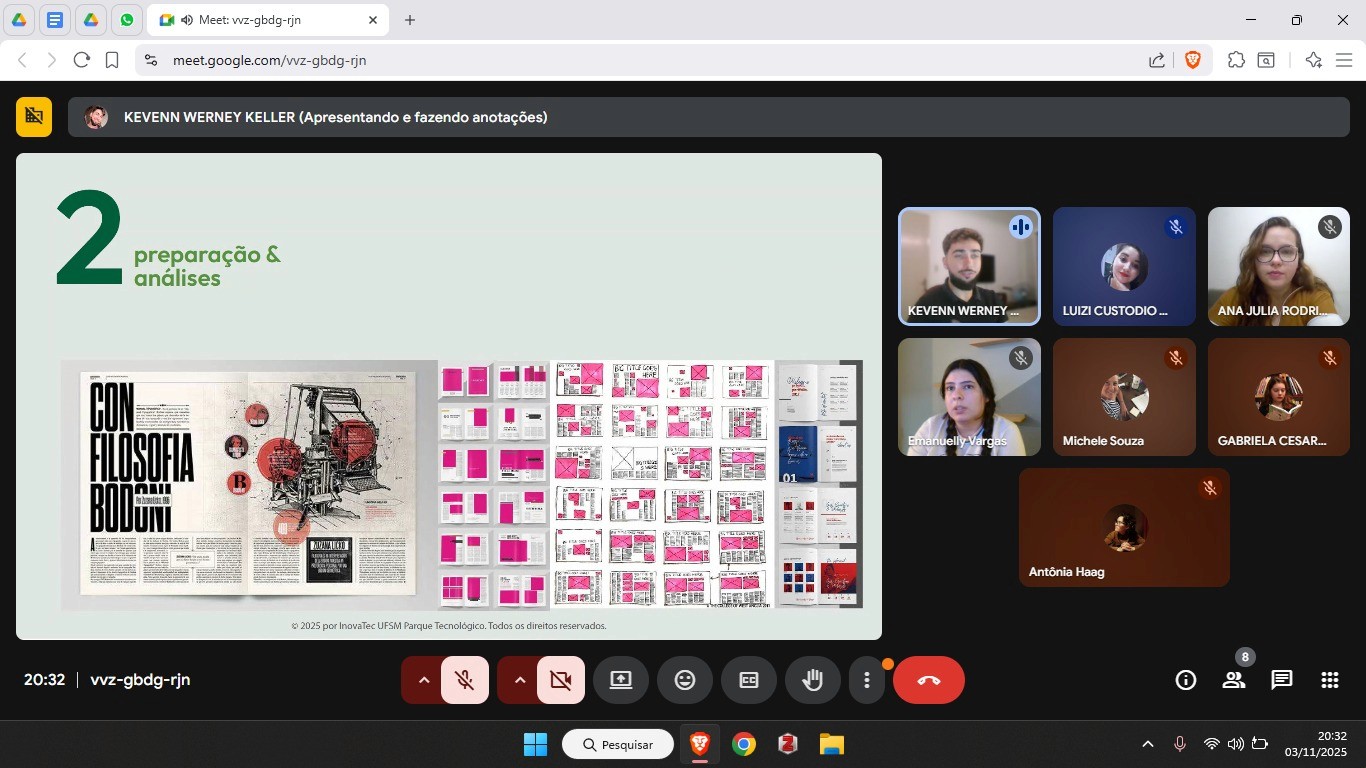
Task: Click the tab audio speaker icon
Action: coord(186,20)
